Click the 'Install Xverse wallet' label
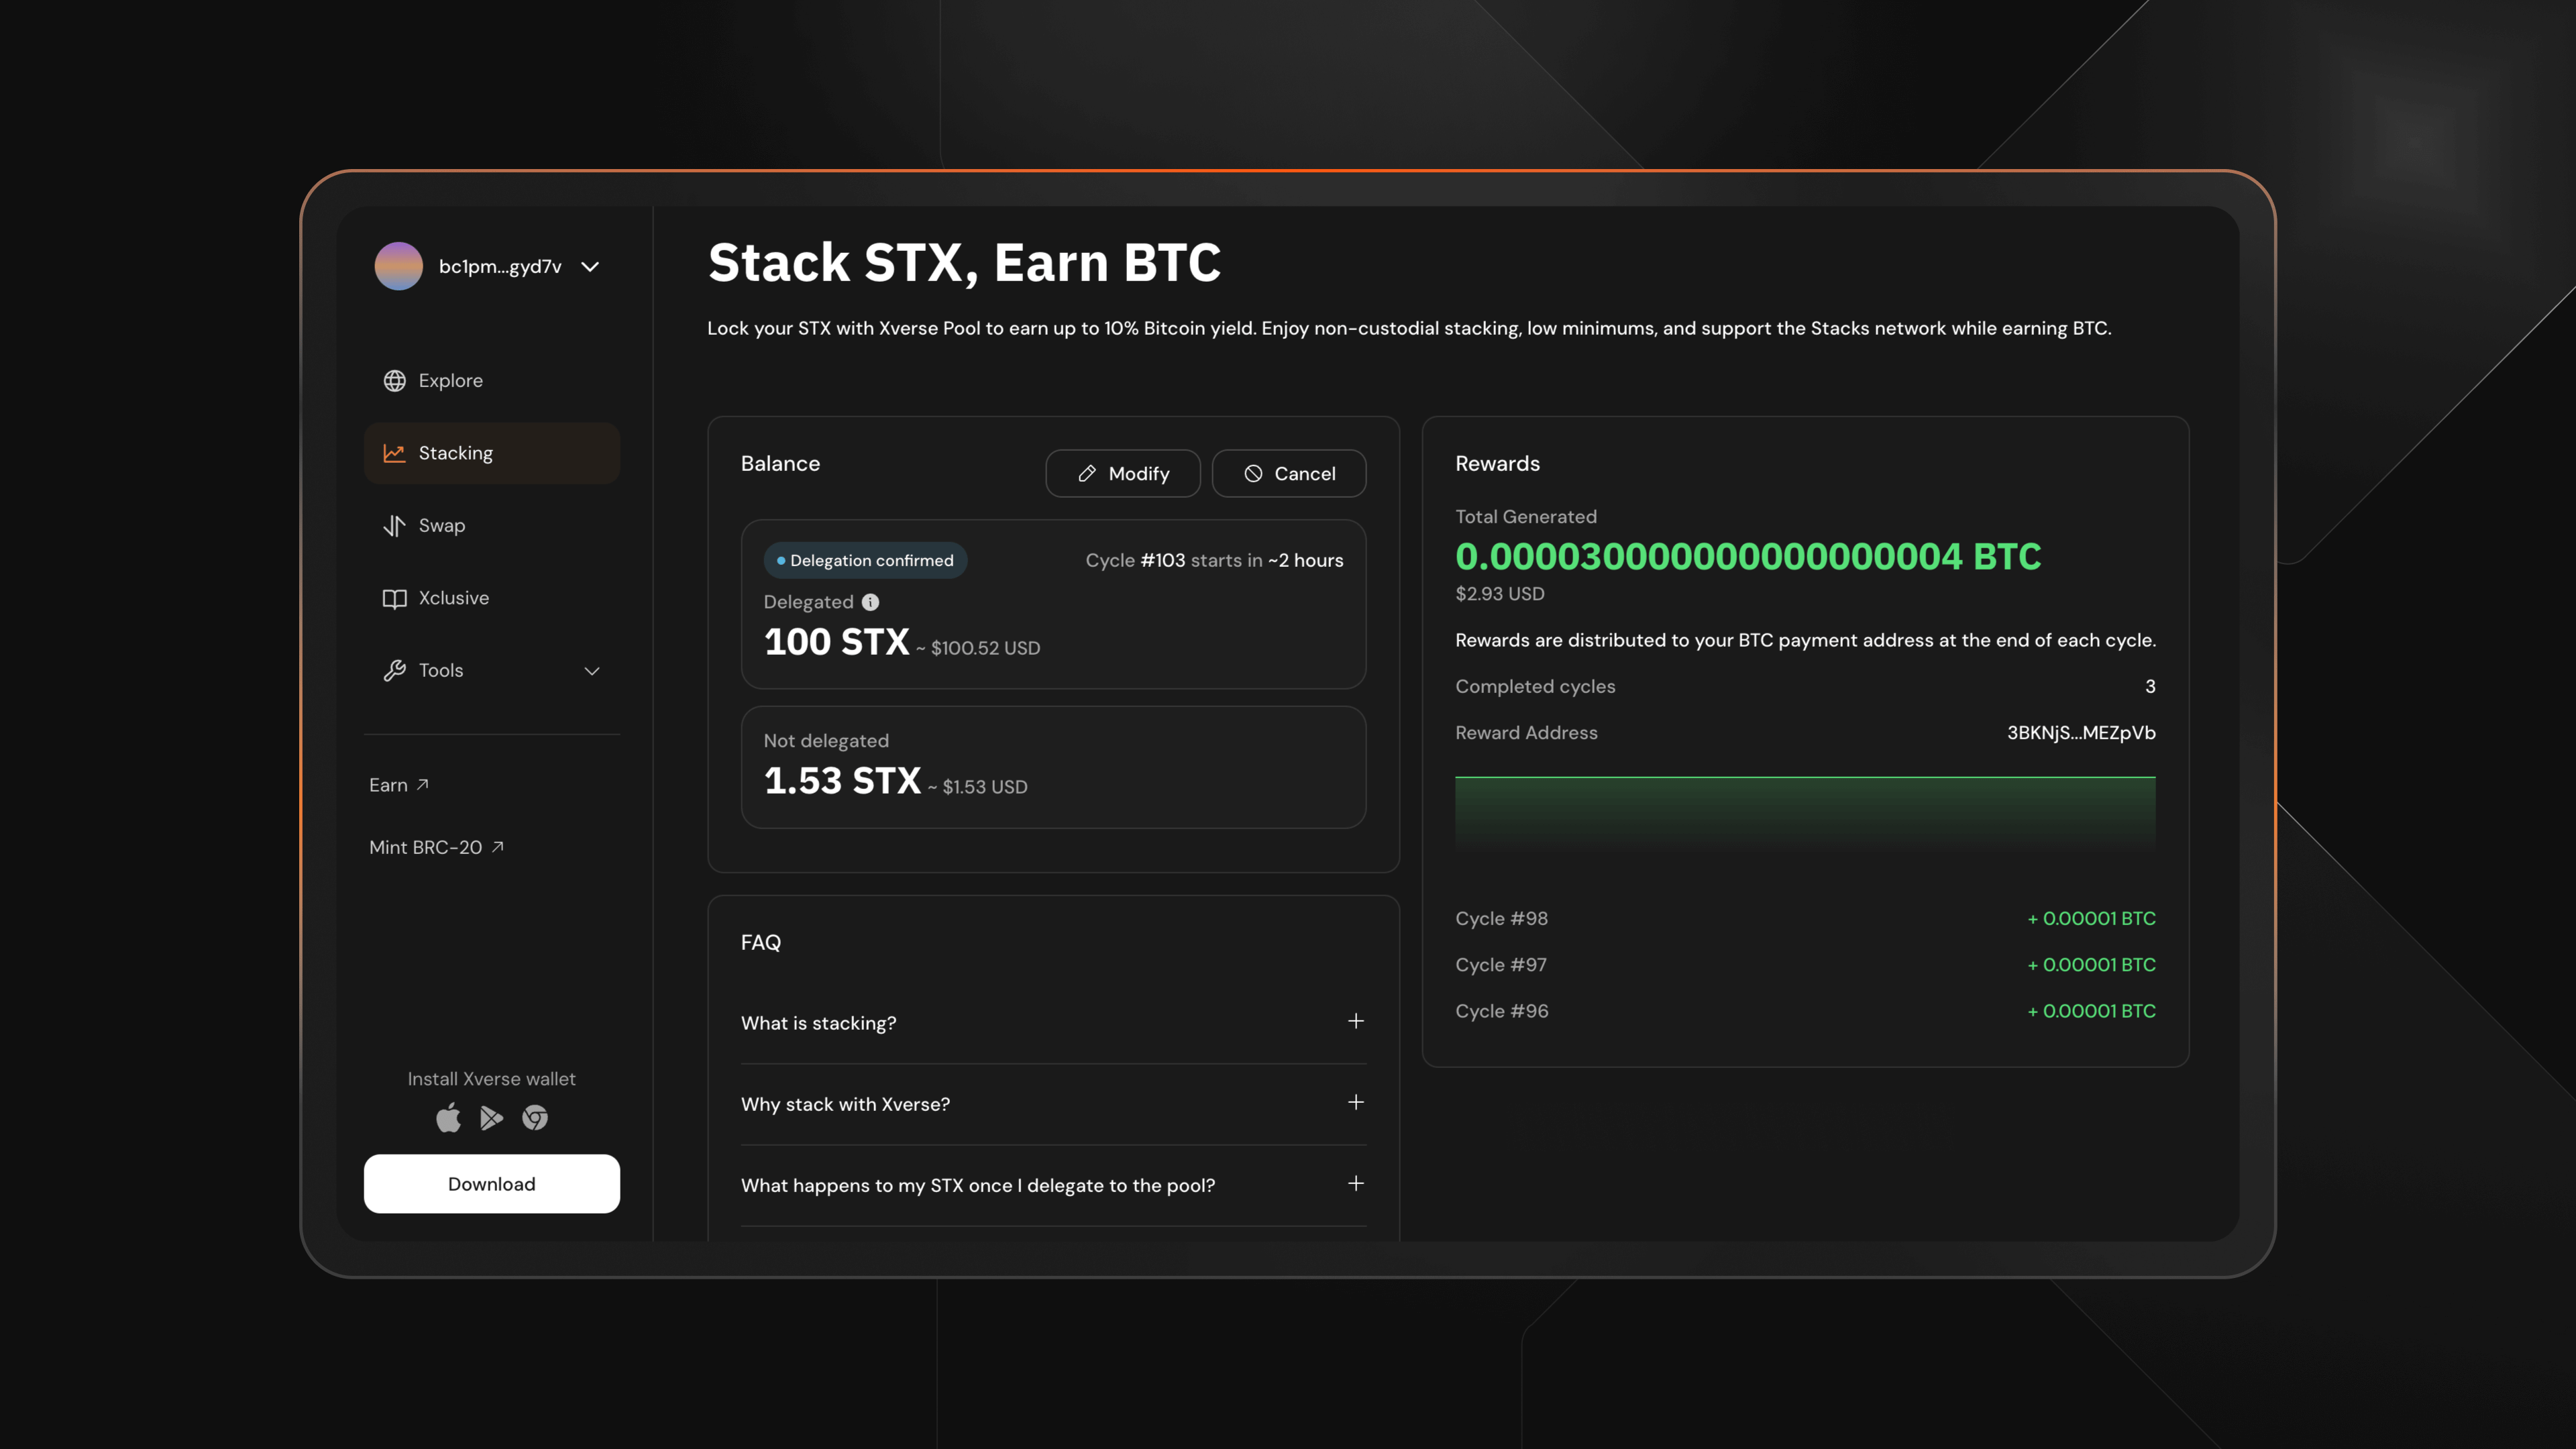This screenshot has height=1449, width=2576. [491, 1079]
